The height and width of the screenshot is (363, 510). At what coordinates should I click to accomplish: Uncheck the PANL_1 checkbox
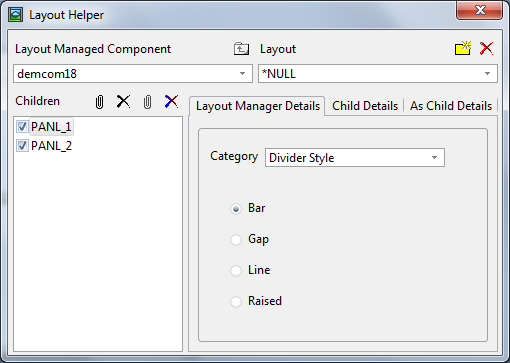point(22,127)
